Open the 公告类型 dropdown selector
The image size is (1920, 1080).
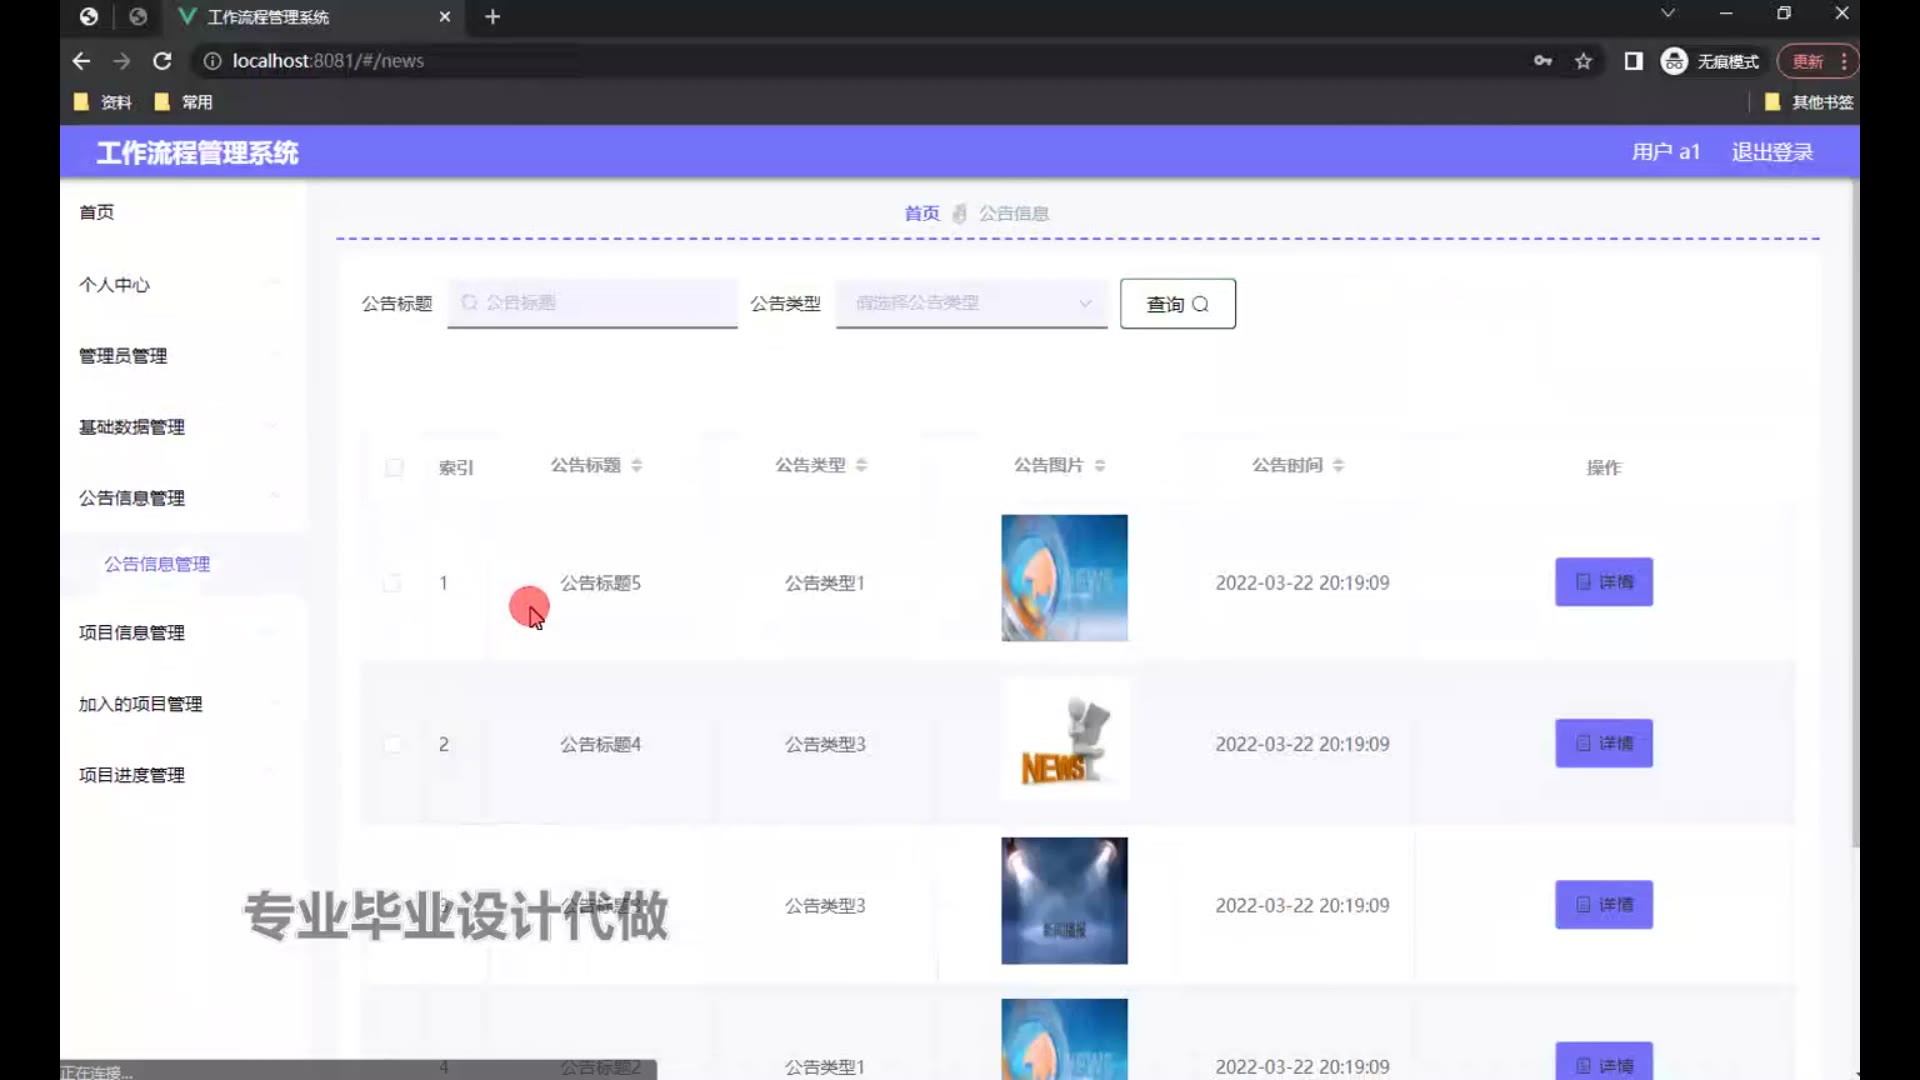970,303
